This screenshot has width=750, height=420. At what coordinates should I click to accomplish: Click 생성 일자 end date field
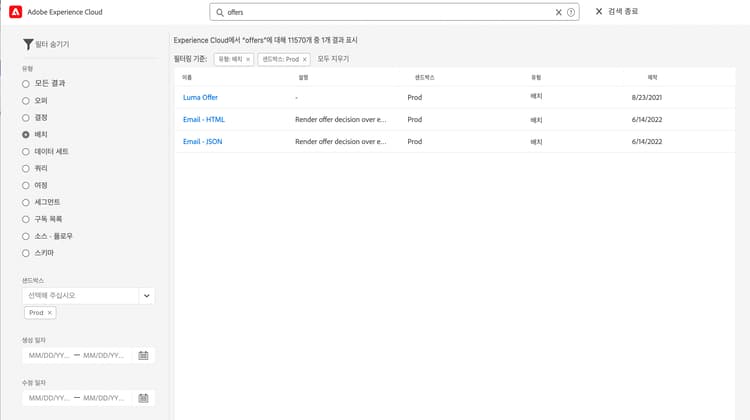click(104, 355)
